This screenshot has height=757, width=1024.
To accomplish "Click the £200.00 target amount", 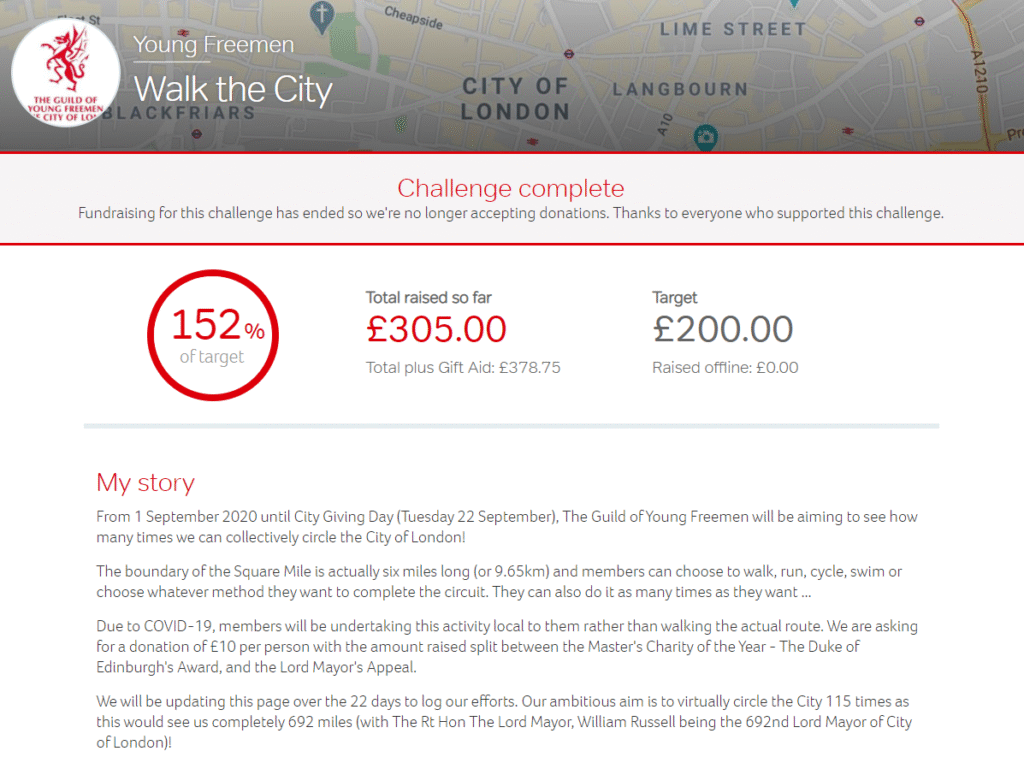I will point(722,329).
